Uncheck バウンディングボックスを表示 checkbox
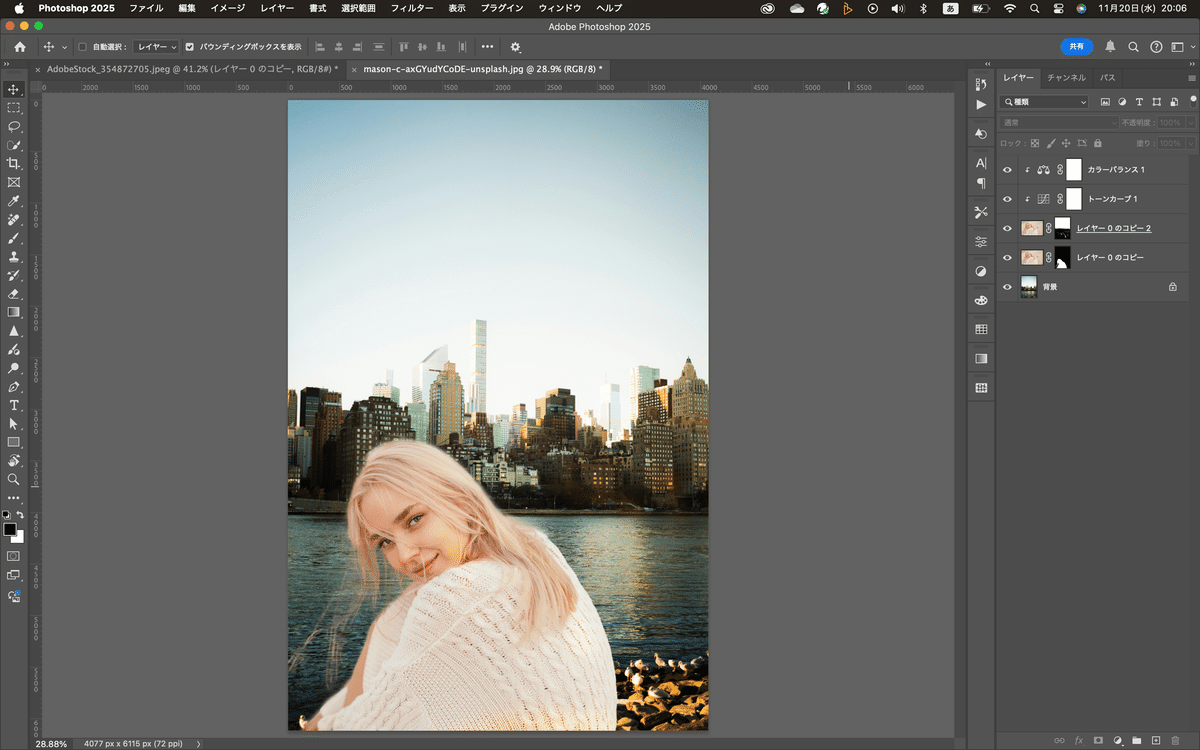This screenshot has height=750, width=1200. pyautogui.click(x=190, y=47)
